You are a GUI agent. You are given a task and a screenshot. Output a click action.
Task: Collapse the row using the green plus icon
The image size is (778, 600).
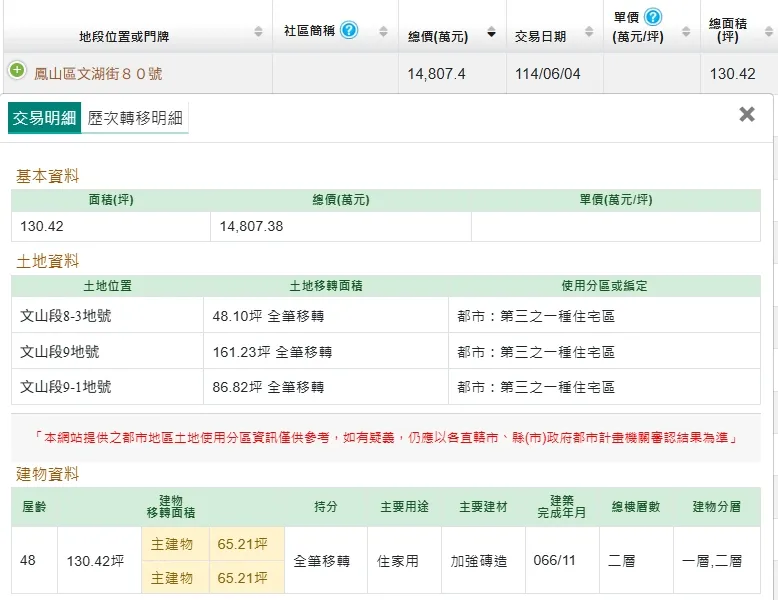tap(17, 71)
